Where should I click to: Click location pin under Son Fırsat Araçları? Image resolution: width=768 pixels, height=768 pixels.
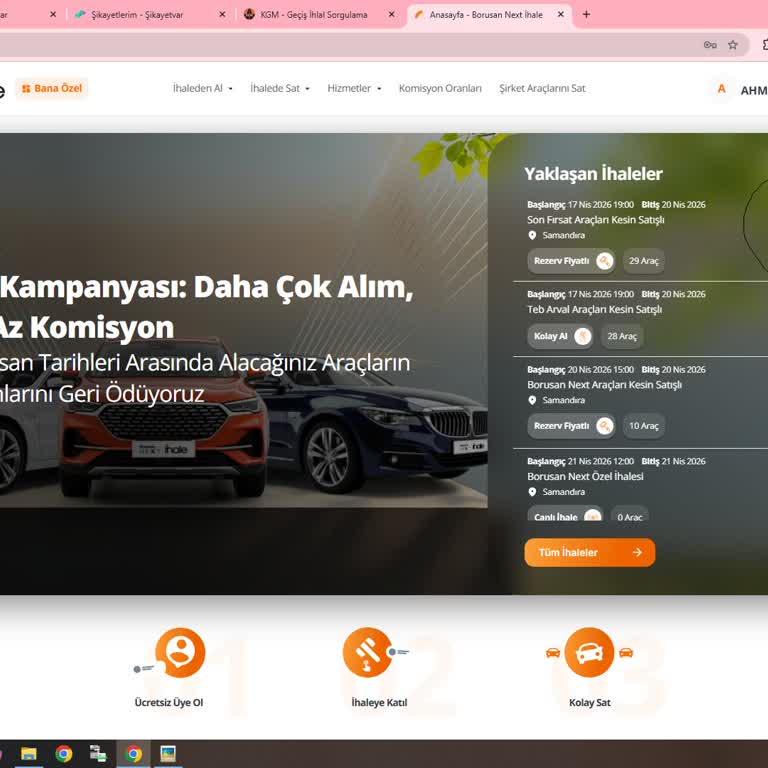tap(532, 236)
